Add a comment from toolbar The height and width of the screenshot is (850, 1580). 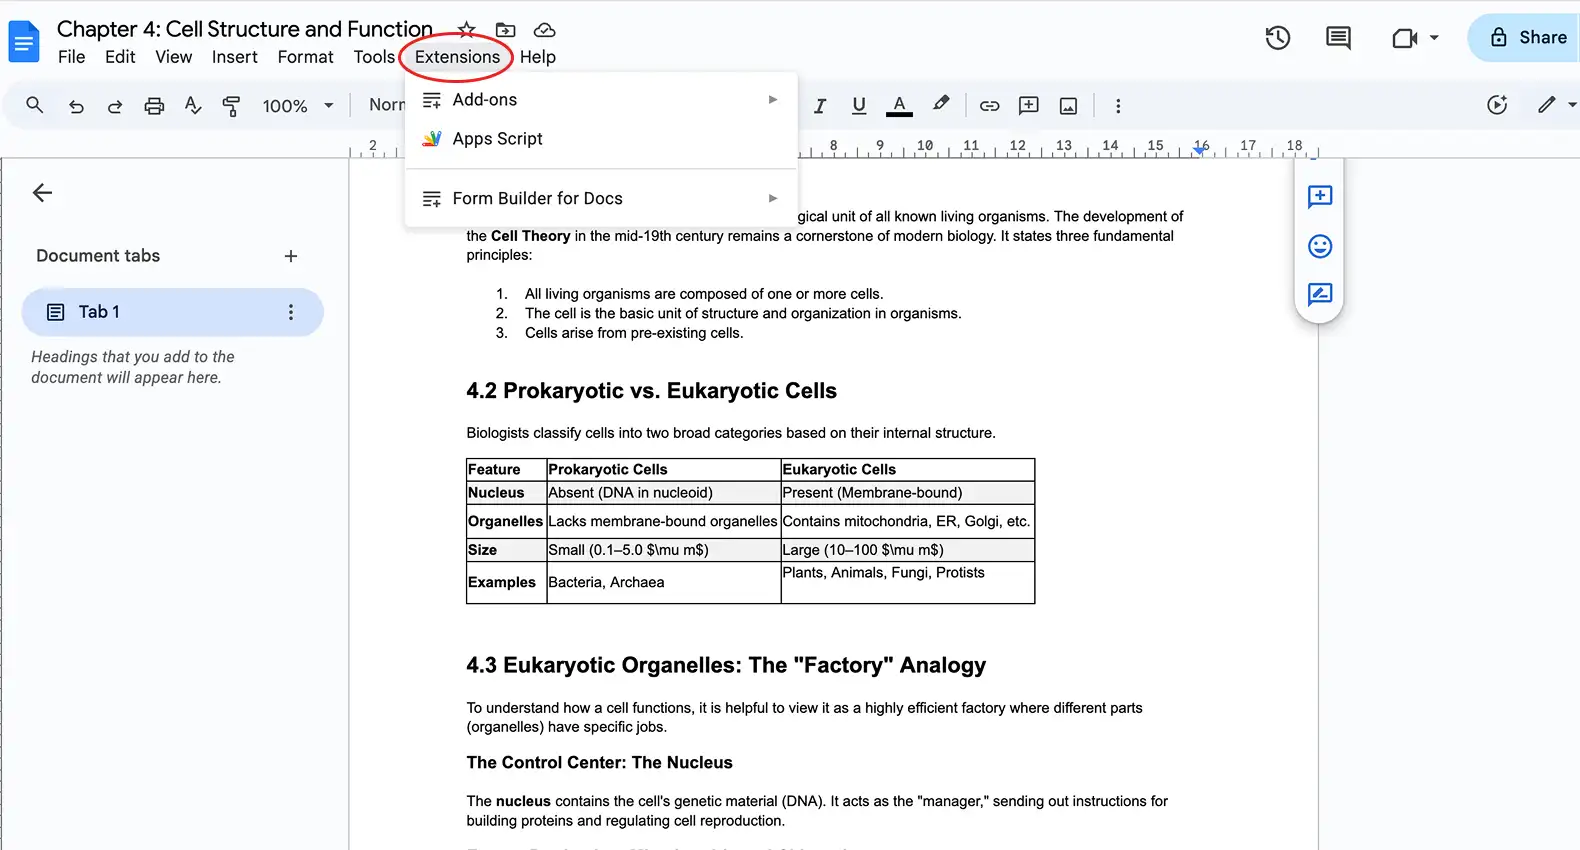tap(1028, 106)
